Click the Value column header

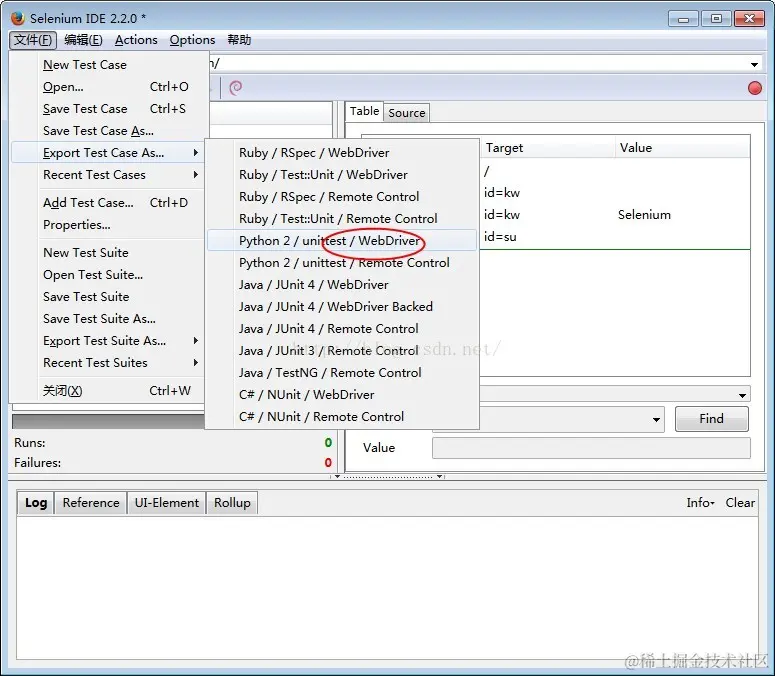[683, 148]
